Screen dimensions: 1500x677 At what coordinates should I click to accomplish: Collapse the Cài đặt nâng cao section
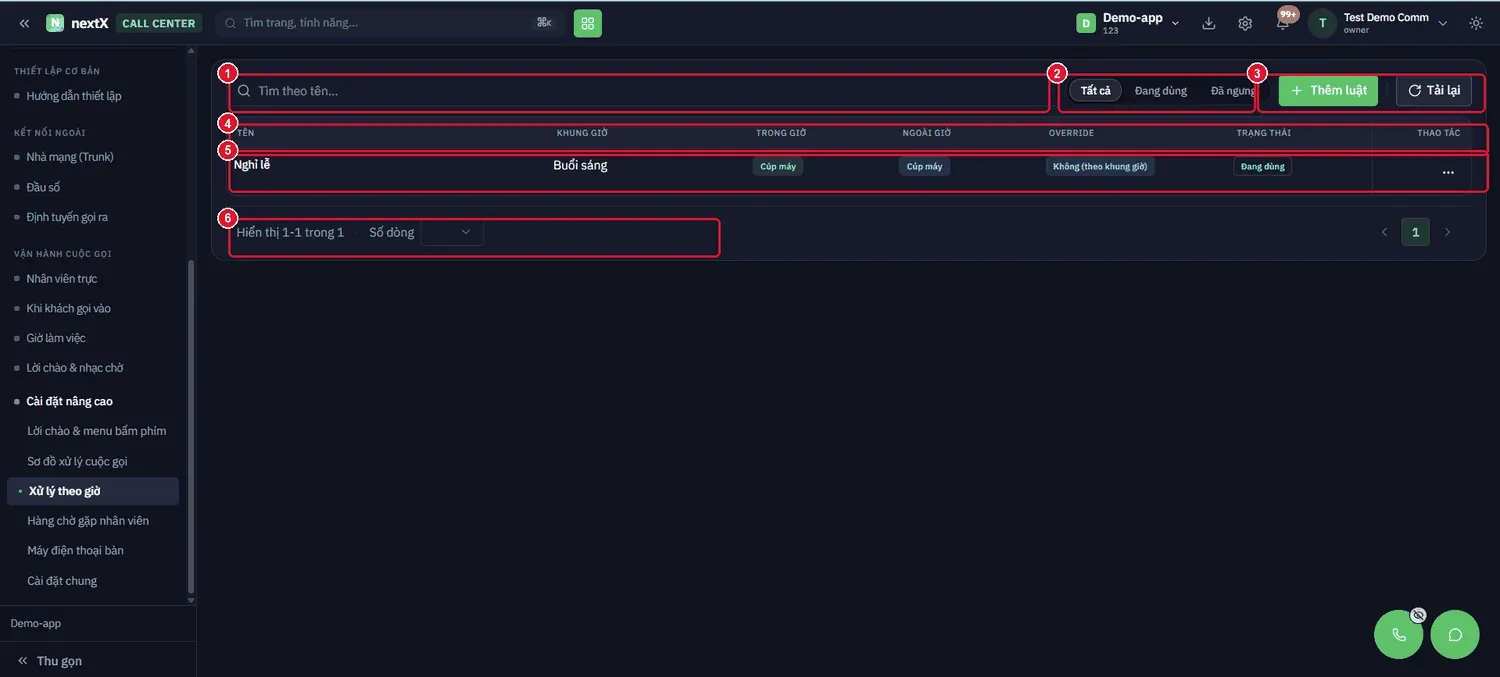(69, 401)
